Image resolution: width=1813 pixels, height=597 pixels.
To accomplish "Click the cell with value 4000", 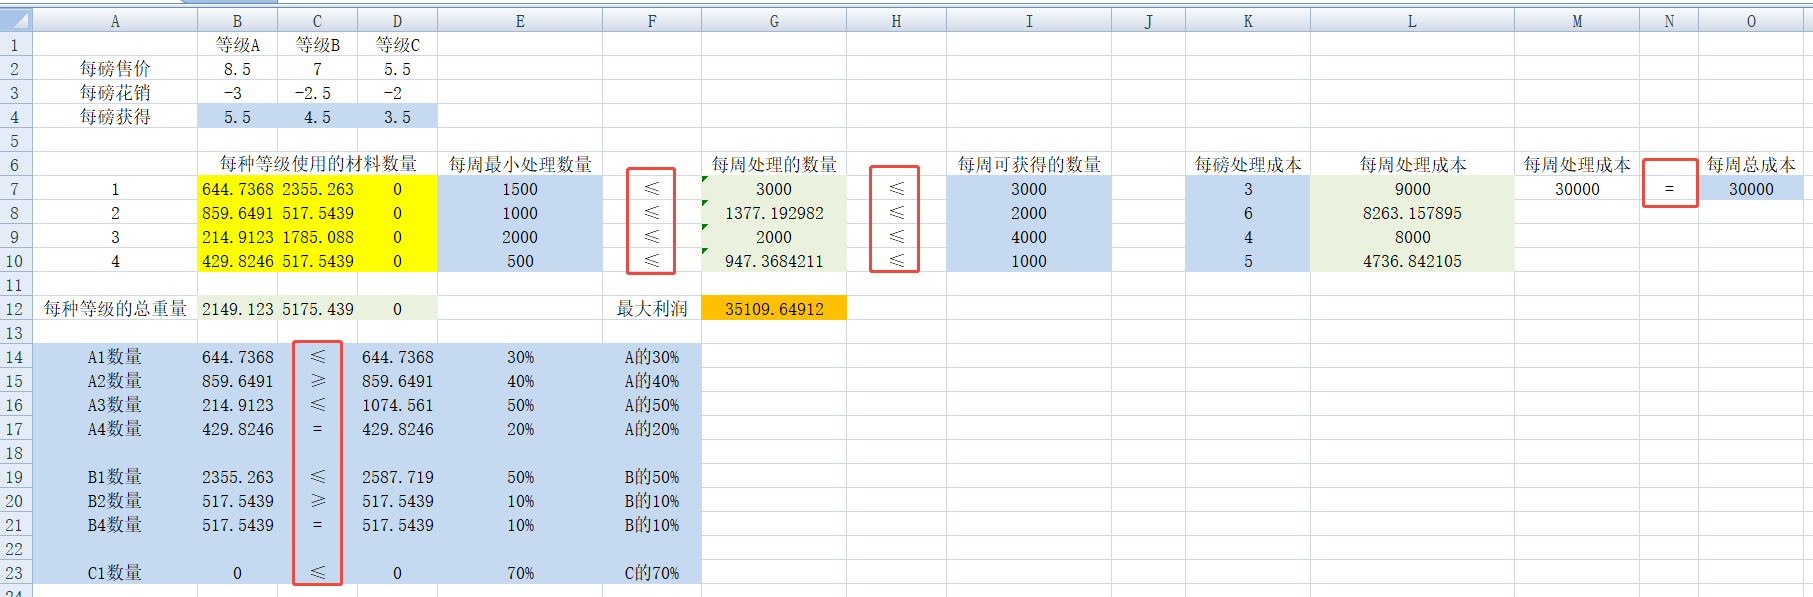I will point(1029,237).
